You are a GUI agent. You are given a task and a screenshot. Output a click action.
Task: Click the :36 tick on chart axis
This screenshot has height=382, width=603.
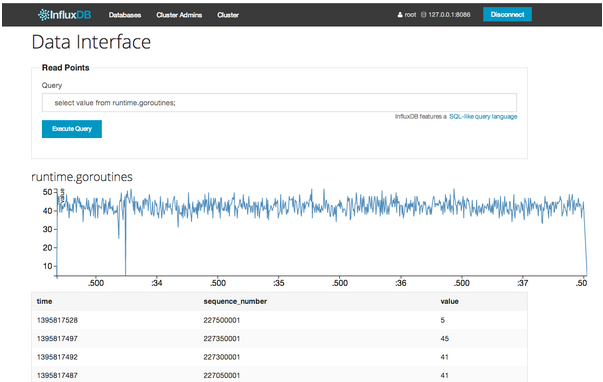[400, 283]
